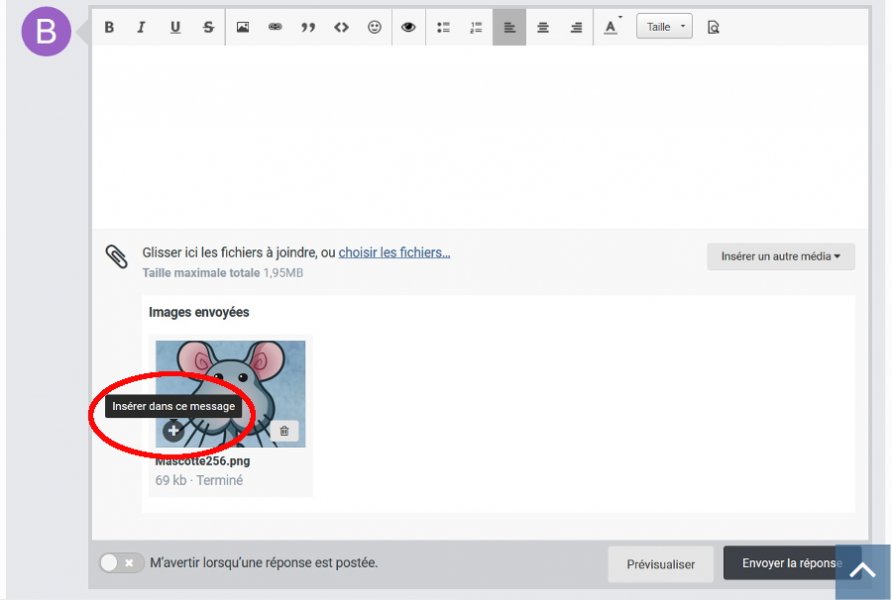Viewport: 892px width, 600px height.
Task: Insert a code block
Action: 341,28
